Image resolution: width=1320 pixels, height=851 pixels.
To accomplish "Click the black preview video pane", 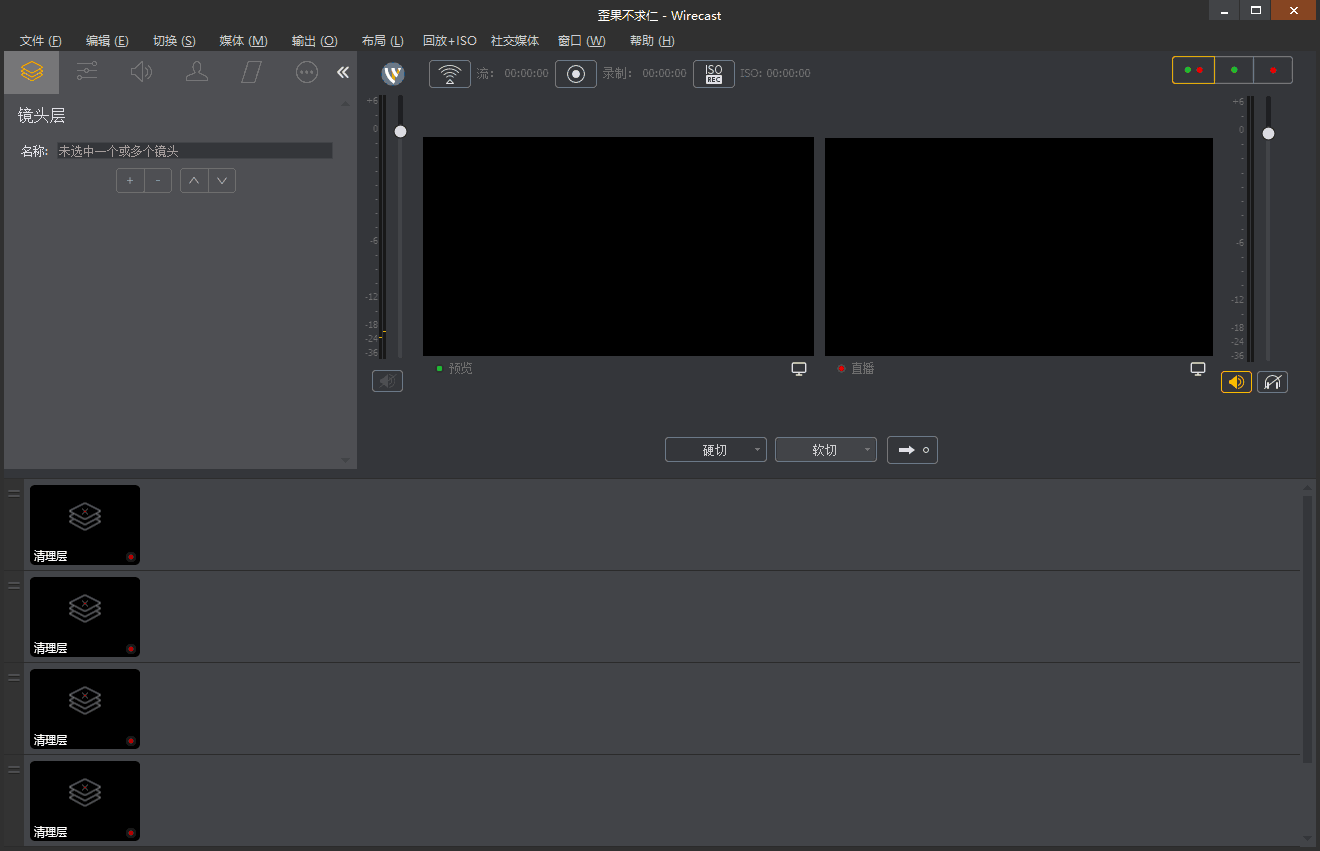I will coord(618,246).
